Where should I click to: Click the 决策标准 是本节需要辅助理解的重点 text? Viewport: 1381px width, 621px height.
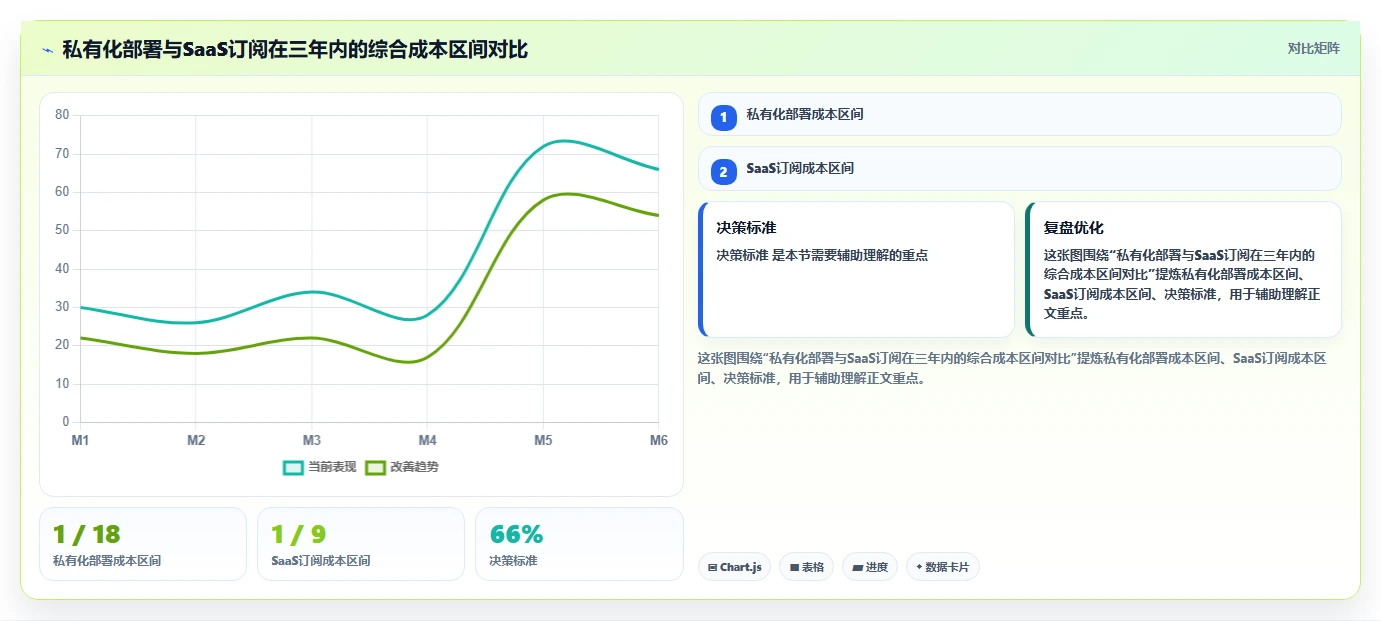click(x=822, y=255)
